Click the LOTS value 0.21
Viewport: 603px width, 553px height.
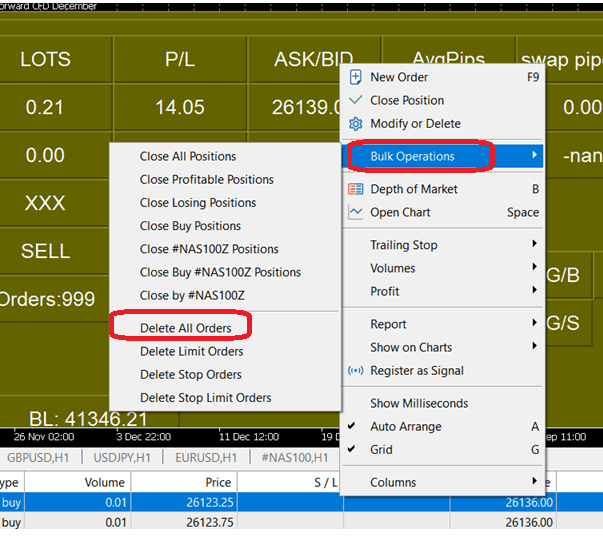pos(45,107)
